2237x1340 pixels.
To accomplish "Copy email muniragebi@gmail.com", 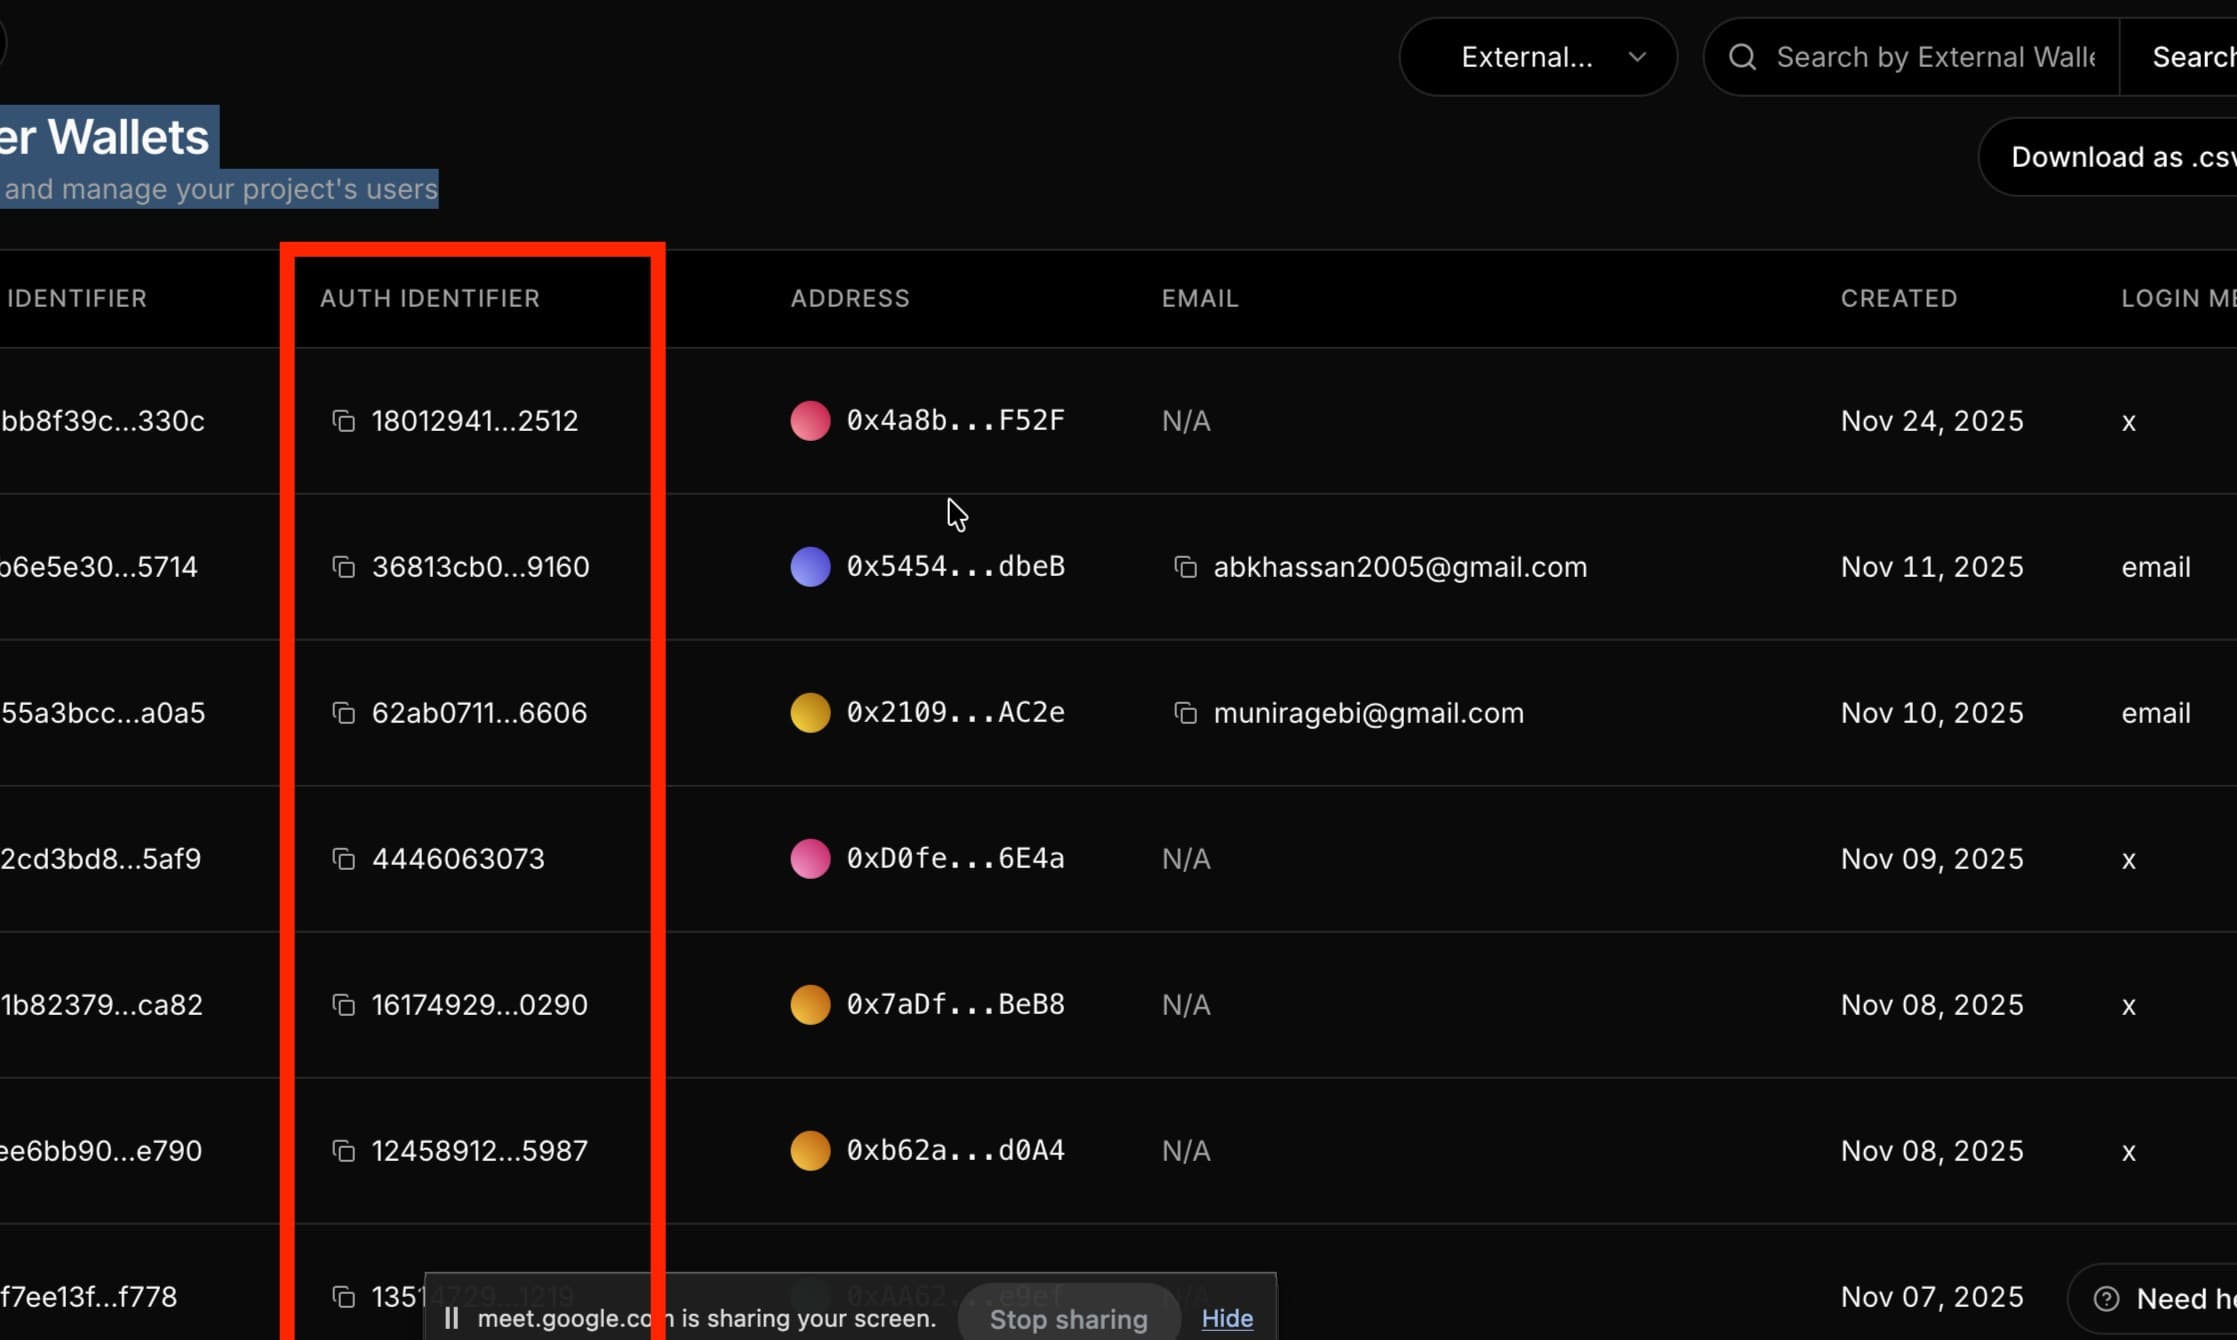I will pyautogui.click(x=1185, y=713).
